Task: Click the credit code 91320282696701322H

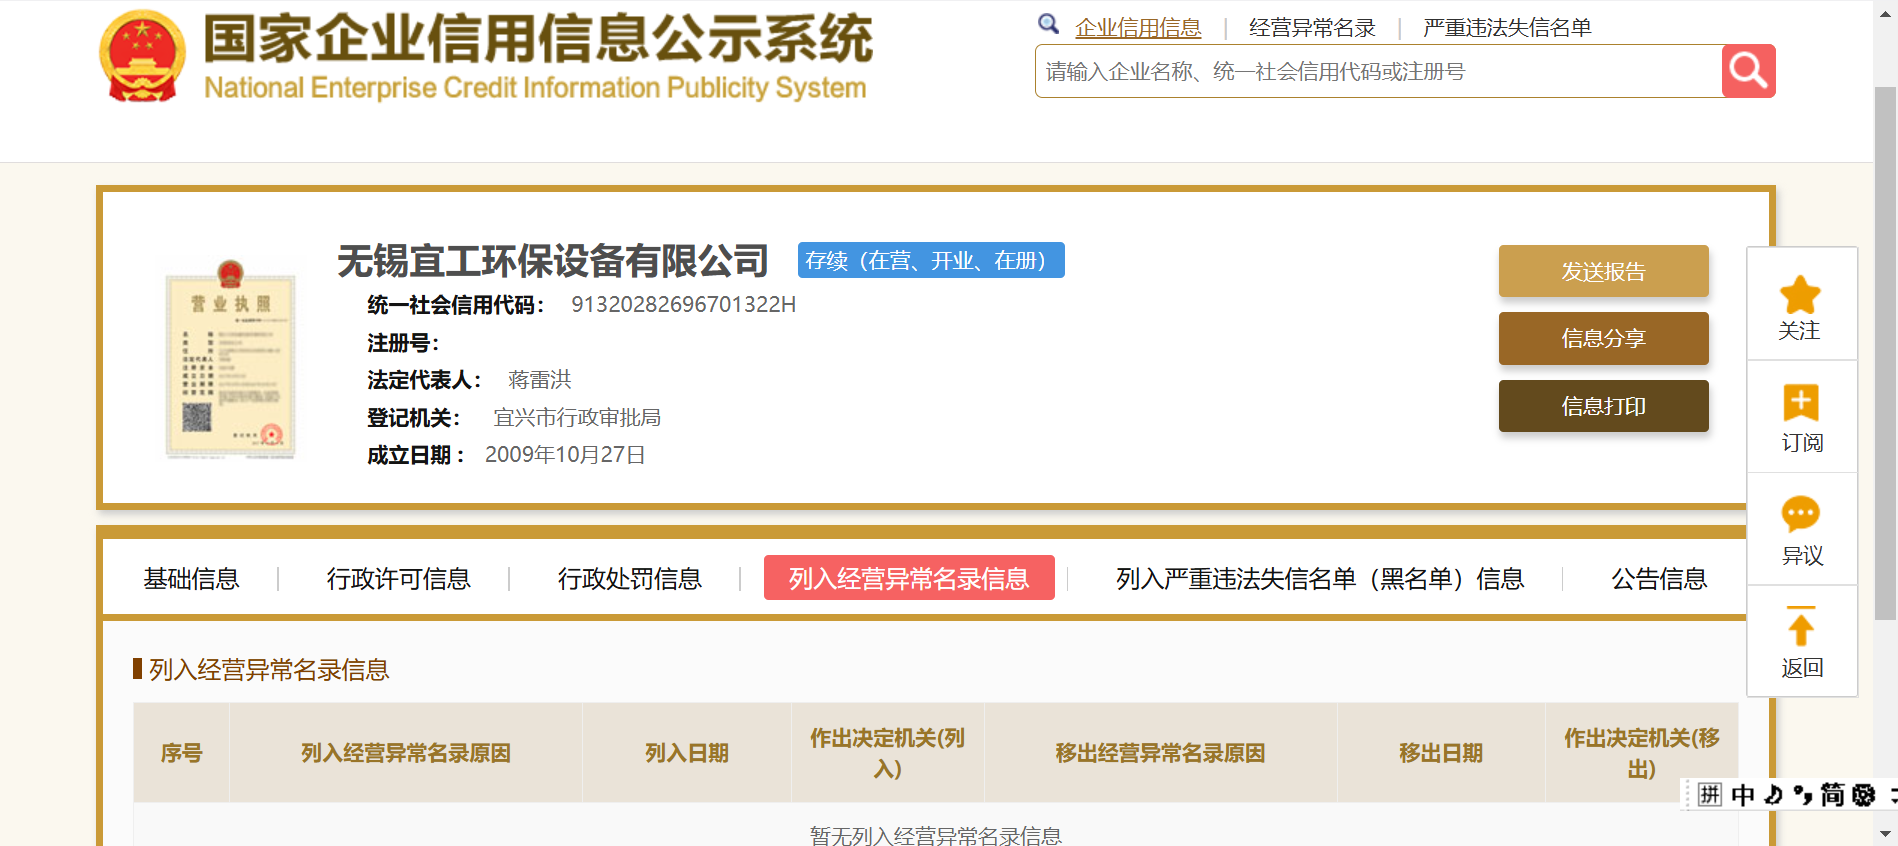Action: 684,305
